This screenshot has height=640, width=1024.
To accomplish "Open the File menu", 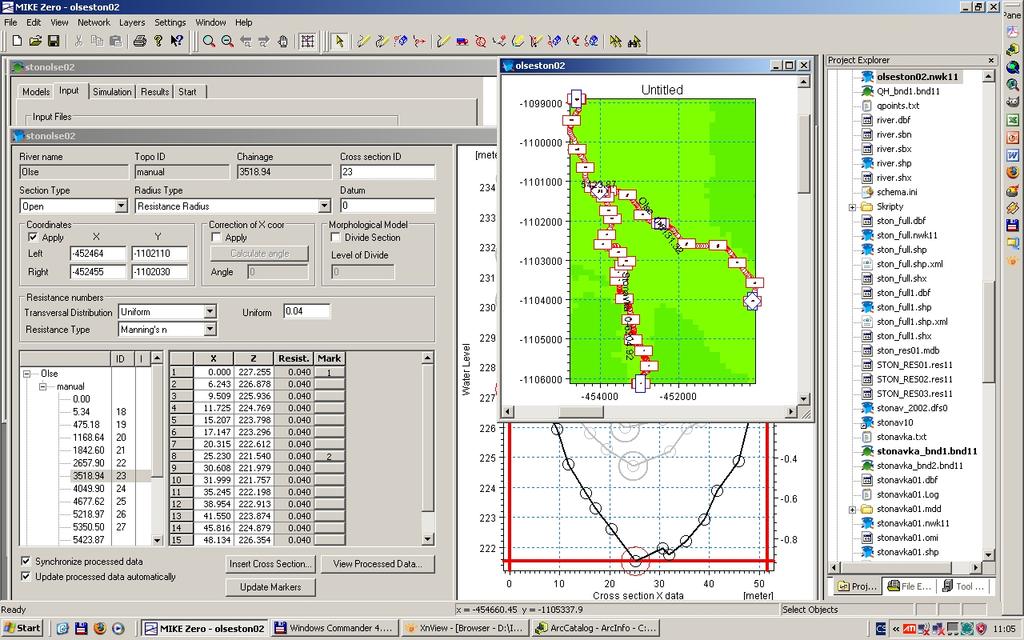I will 10,22.
